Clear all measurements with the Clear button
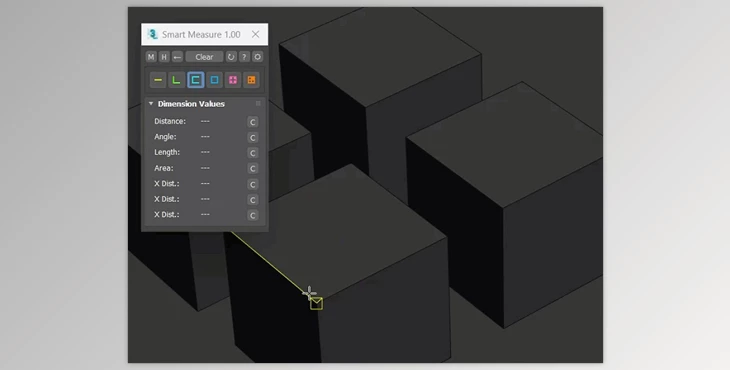 [x=204, y=57]
